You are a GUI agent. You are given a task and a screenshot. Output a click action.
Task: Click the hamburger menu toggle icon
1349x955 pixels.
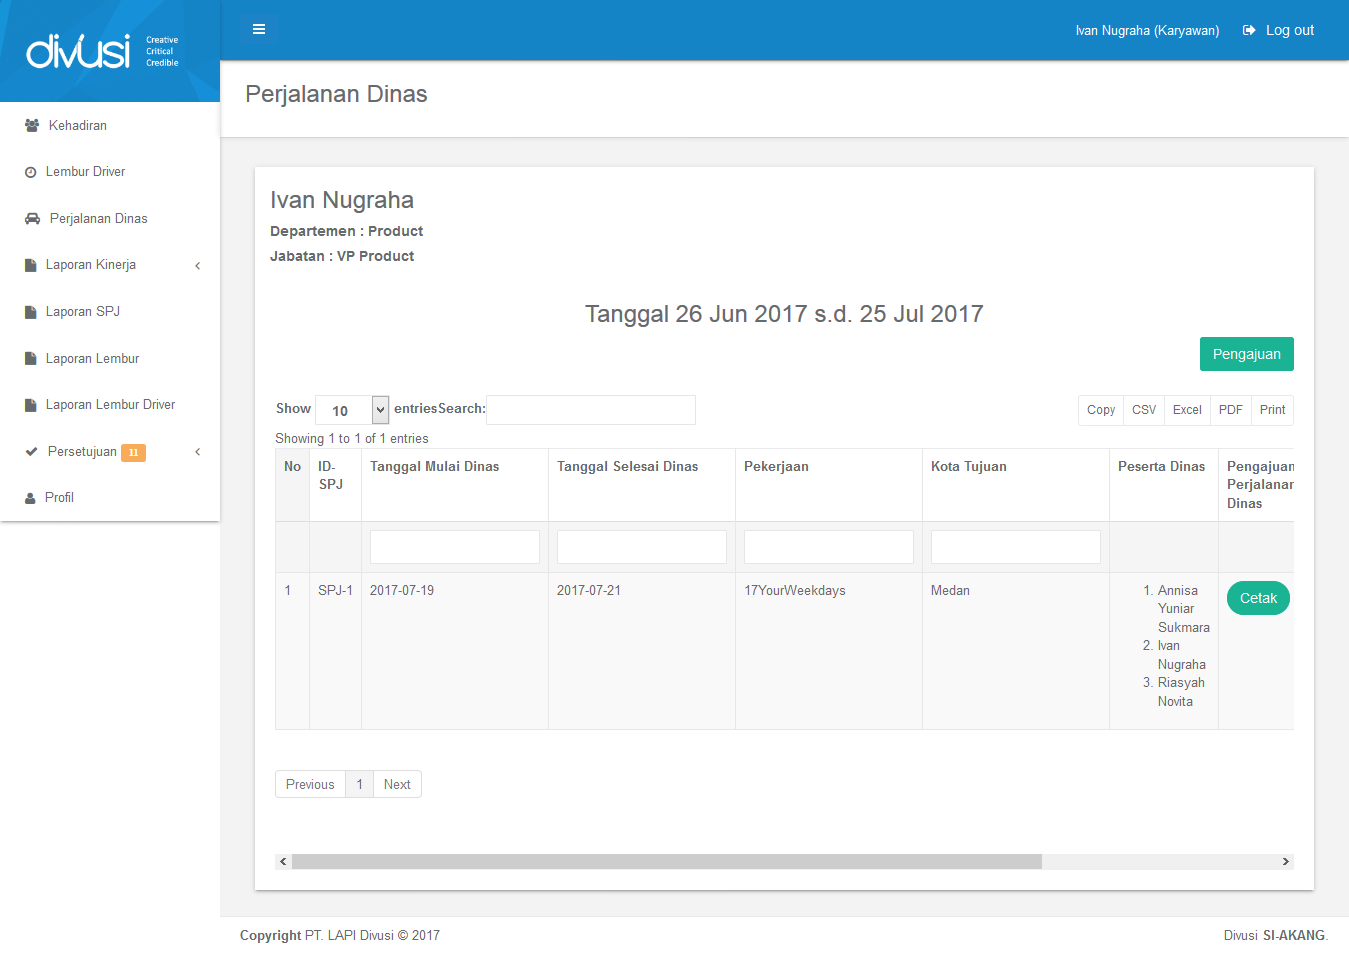pos(259,29)
